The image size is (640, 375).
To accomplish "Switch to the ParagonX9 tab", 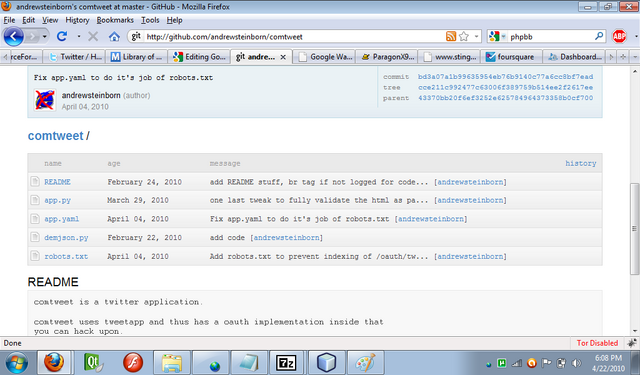I will [387, 57].
